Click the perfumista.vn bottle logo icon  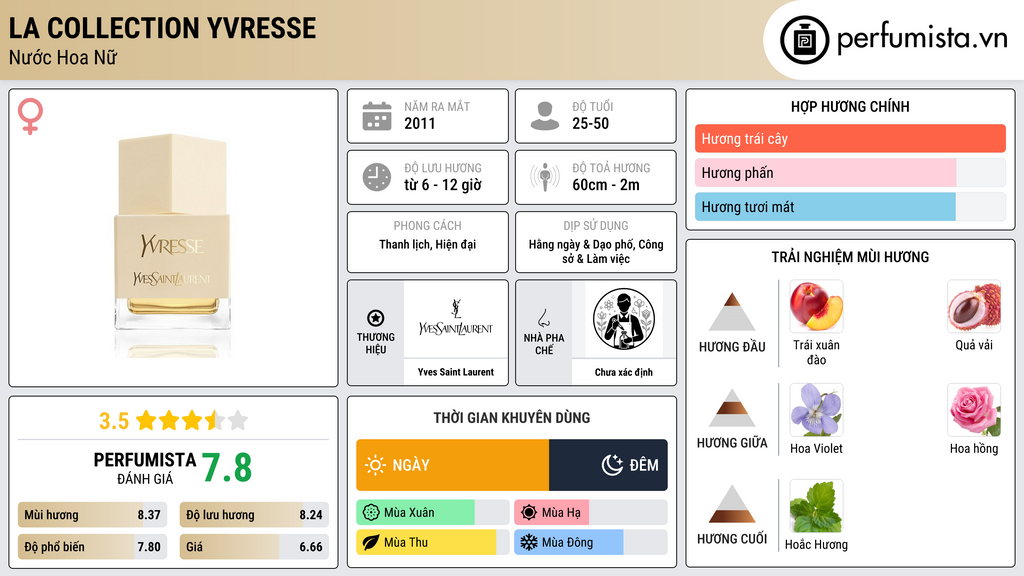coord(805,40)
